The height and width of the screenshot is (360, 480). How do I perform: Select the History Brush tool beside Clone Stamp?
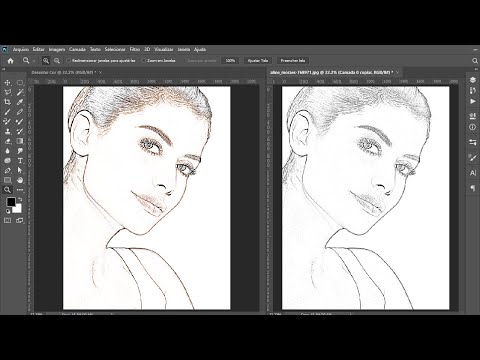click(x=20, y=131)
